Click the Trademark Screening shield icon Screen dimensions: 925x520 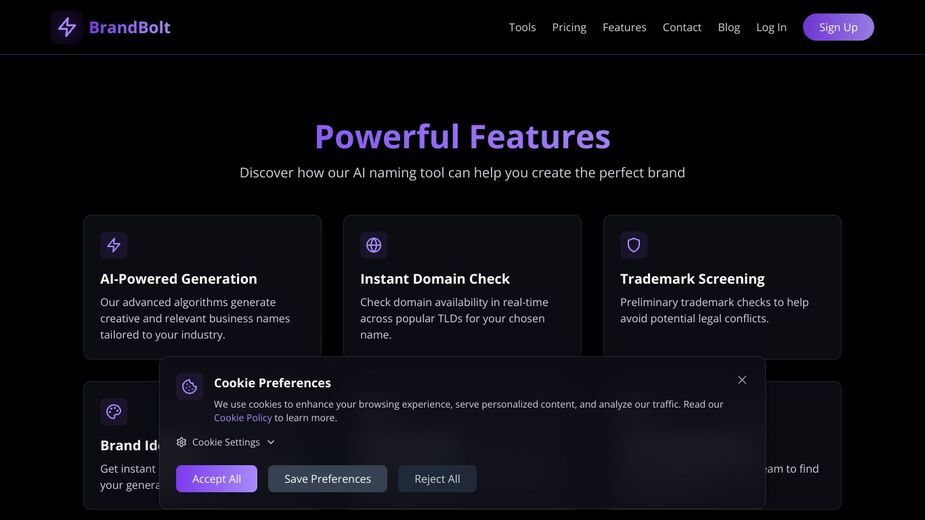[634, 245]
